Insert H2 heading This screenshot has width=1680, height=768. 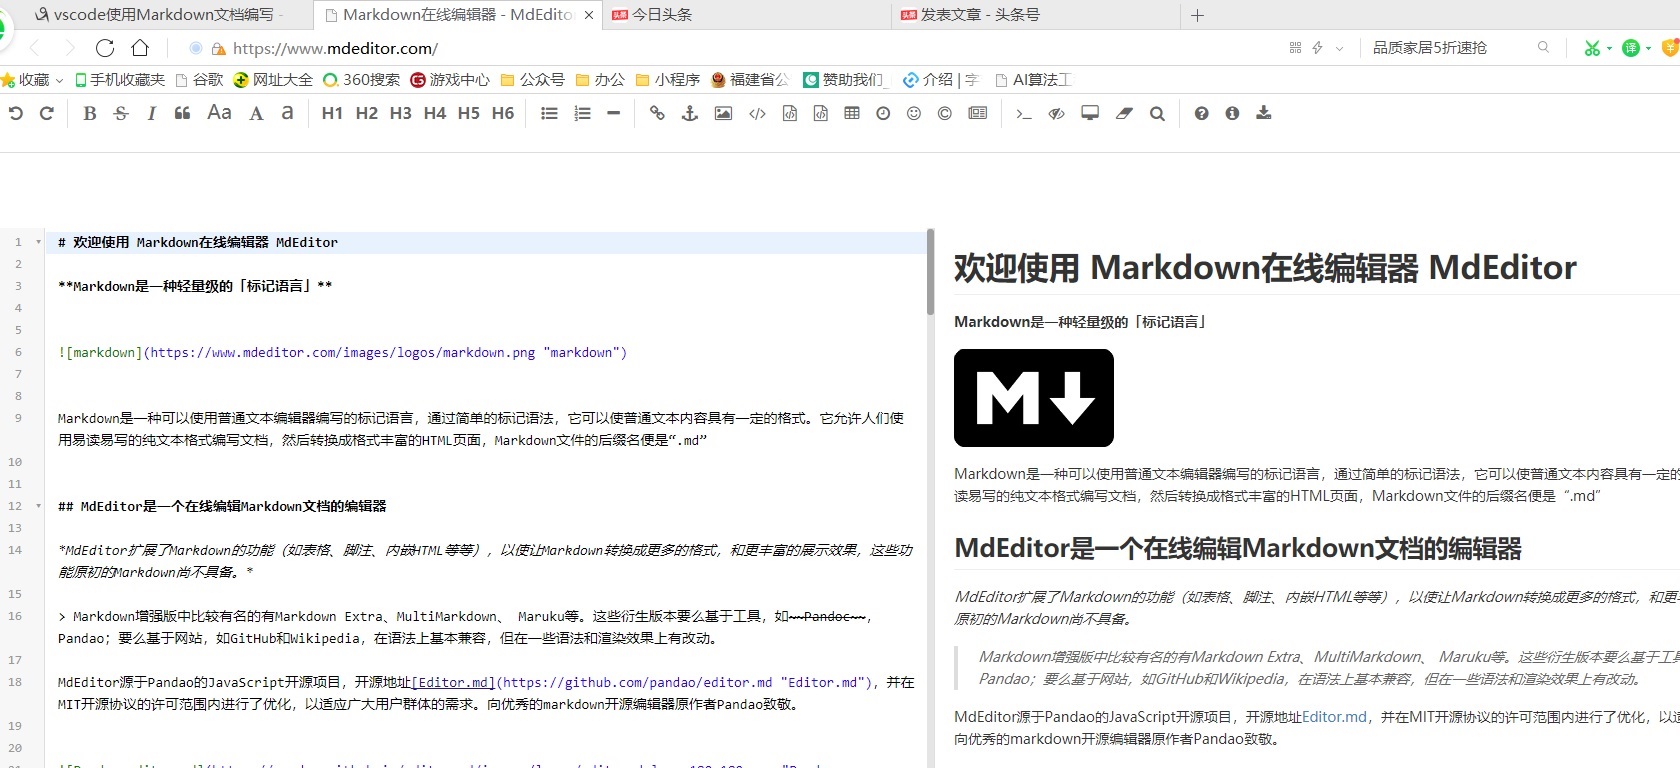coord(367,114)
